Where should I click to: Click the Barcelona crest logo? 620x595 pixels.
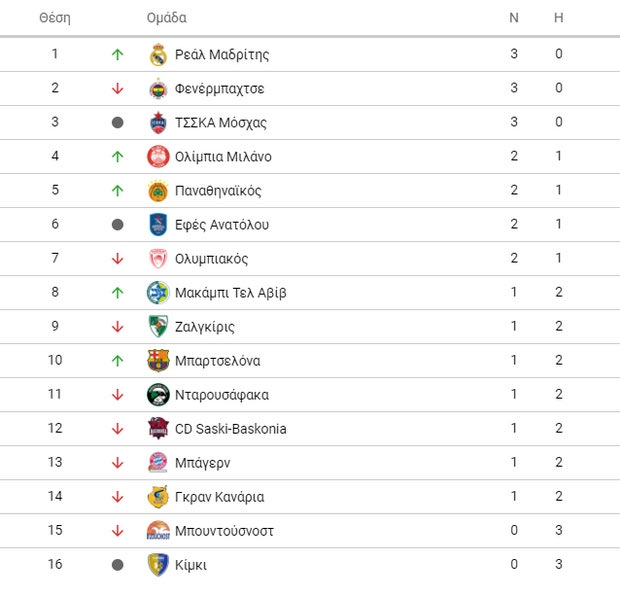[158, 361]
